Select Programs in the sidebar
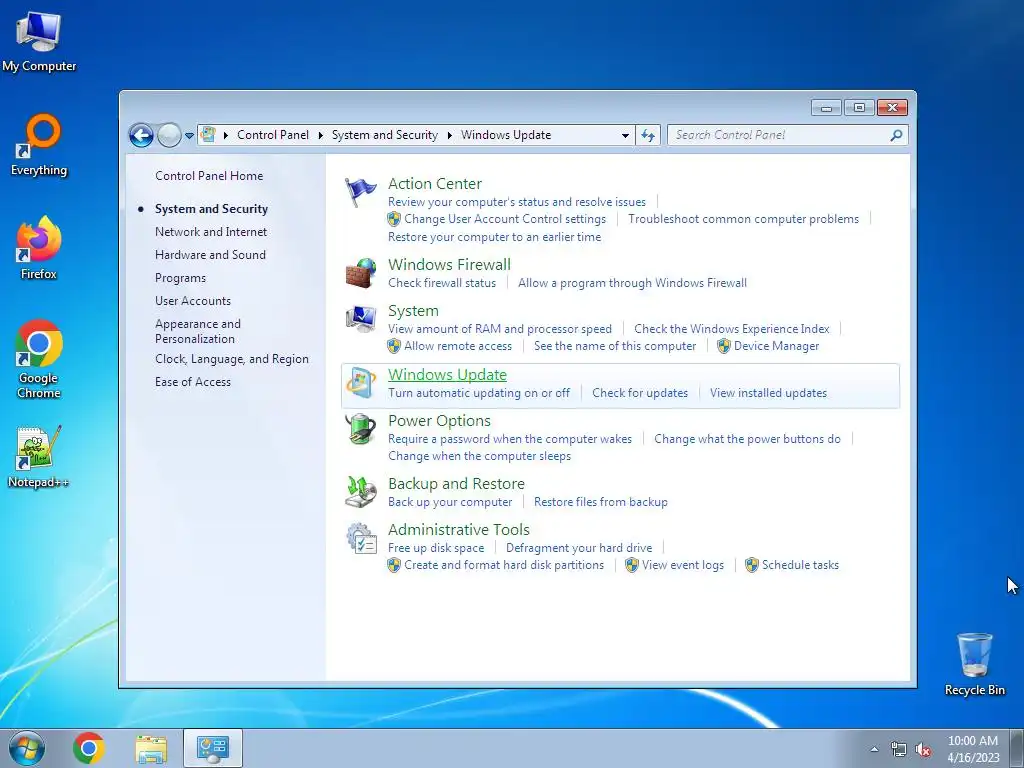Screen dimensions: 1024x768 180,278
